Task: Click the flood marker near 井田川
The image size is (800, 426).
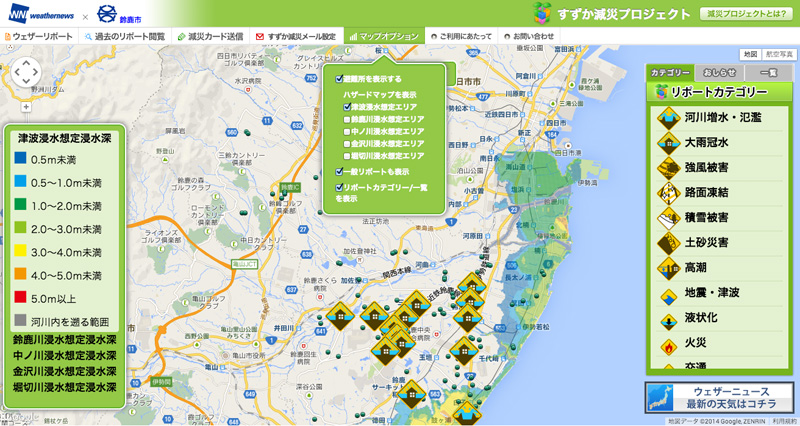Action: 340,316
